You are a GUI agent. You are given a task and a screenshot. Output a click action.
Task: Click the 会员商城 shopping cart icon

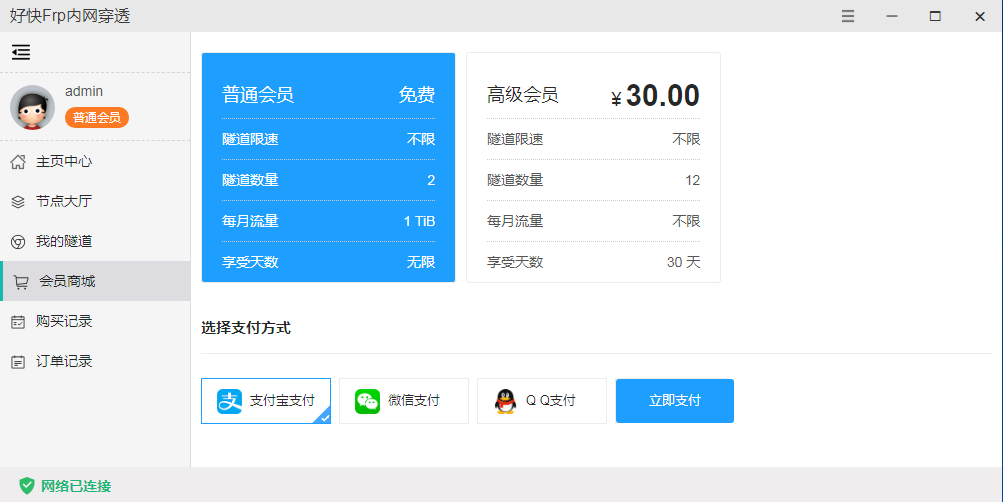[x=20, y=281]
